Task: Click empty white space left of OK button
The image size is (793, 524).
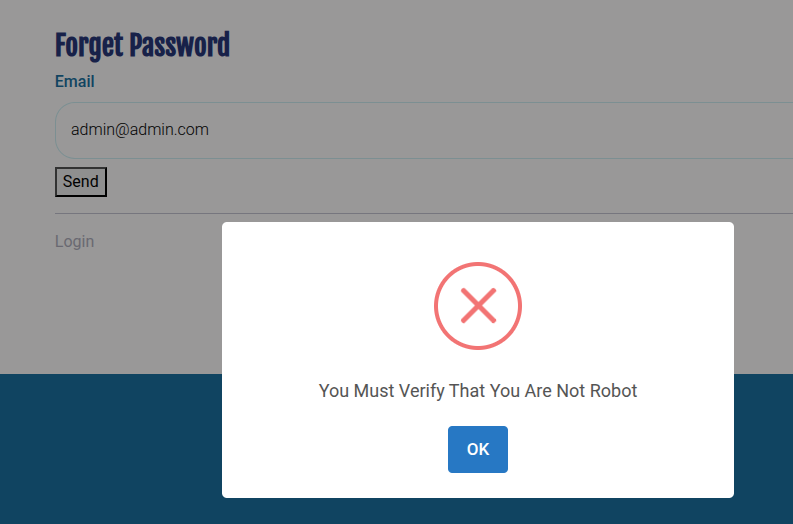Action: (340, 450)
